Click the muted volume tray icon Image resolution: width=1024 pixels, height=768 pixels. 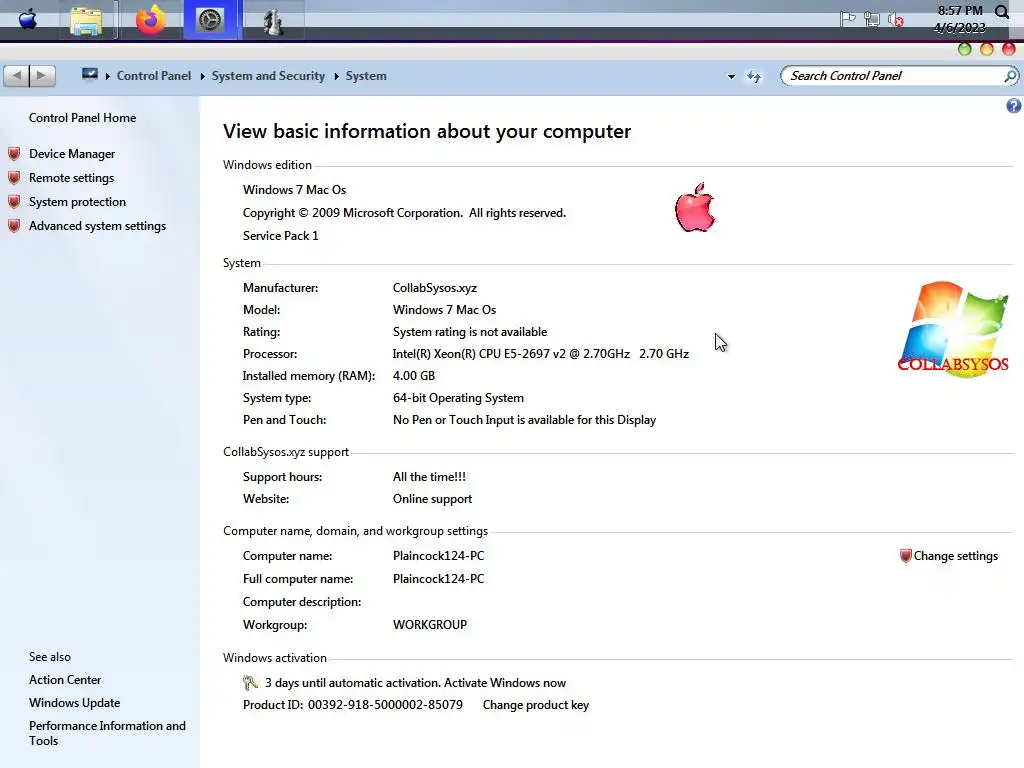click(x=895, y=20)
